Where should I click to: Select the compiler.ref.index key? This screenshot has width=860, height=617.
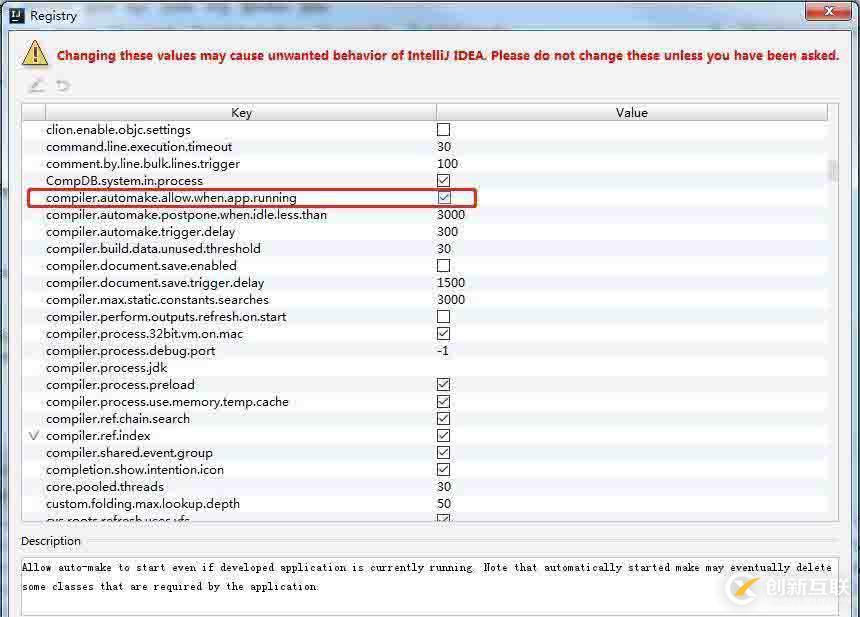(98, 435)
